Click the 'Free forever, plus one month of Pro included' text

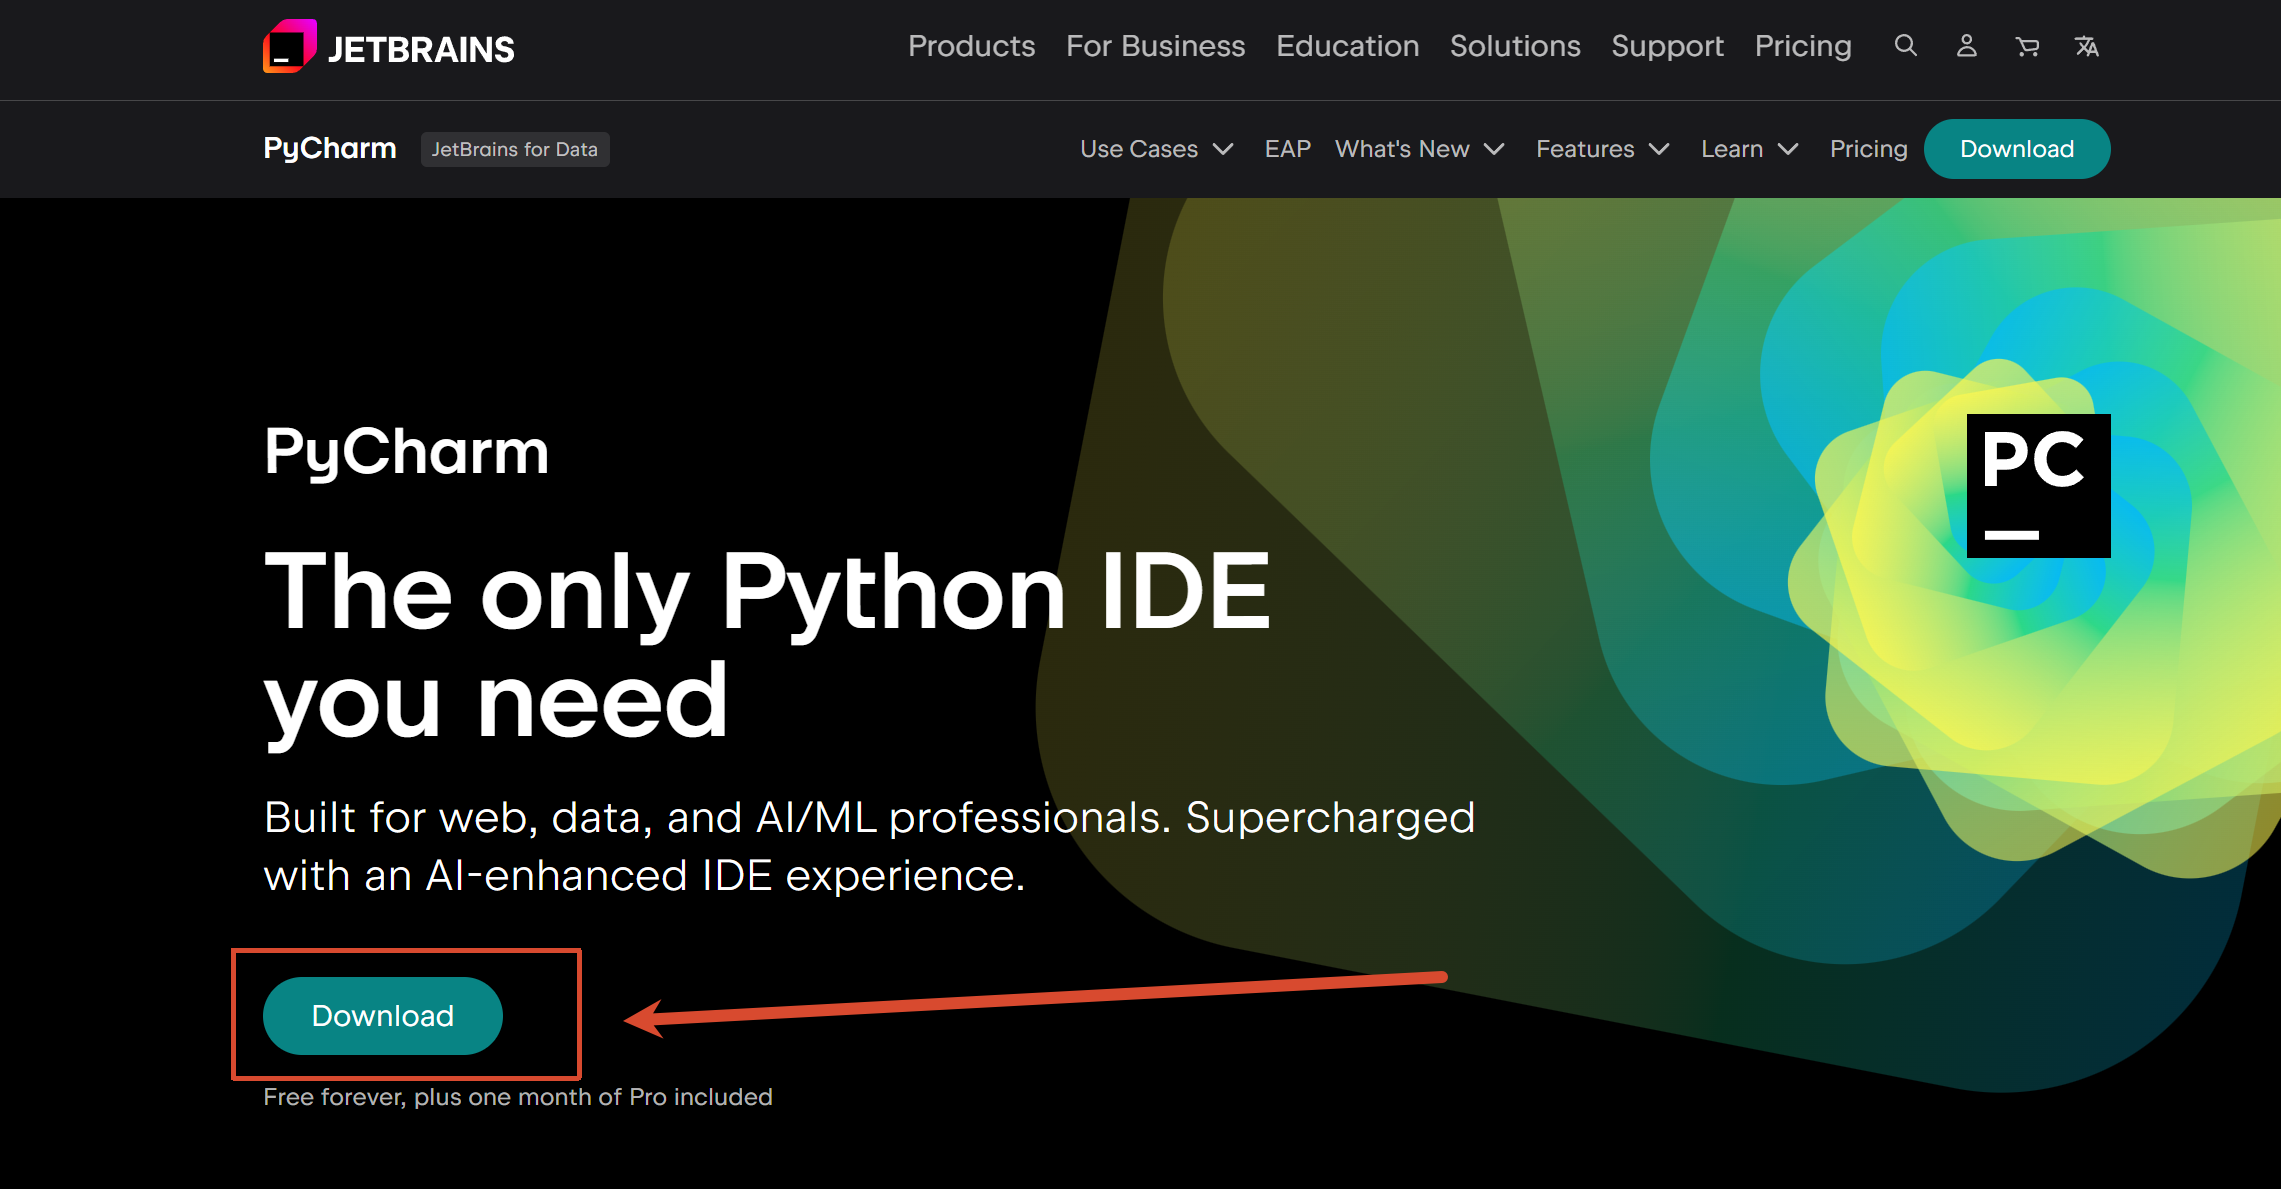click(518, 1097)
